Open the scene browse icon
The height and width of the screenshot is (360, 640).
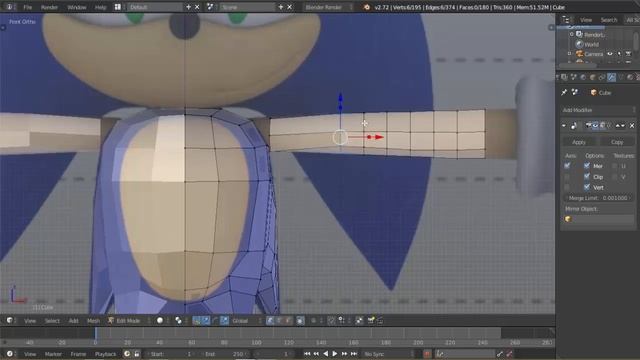(210, 7)
